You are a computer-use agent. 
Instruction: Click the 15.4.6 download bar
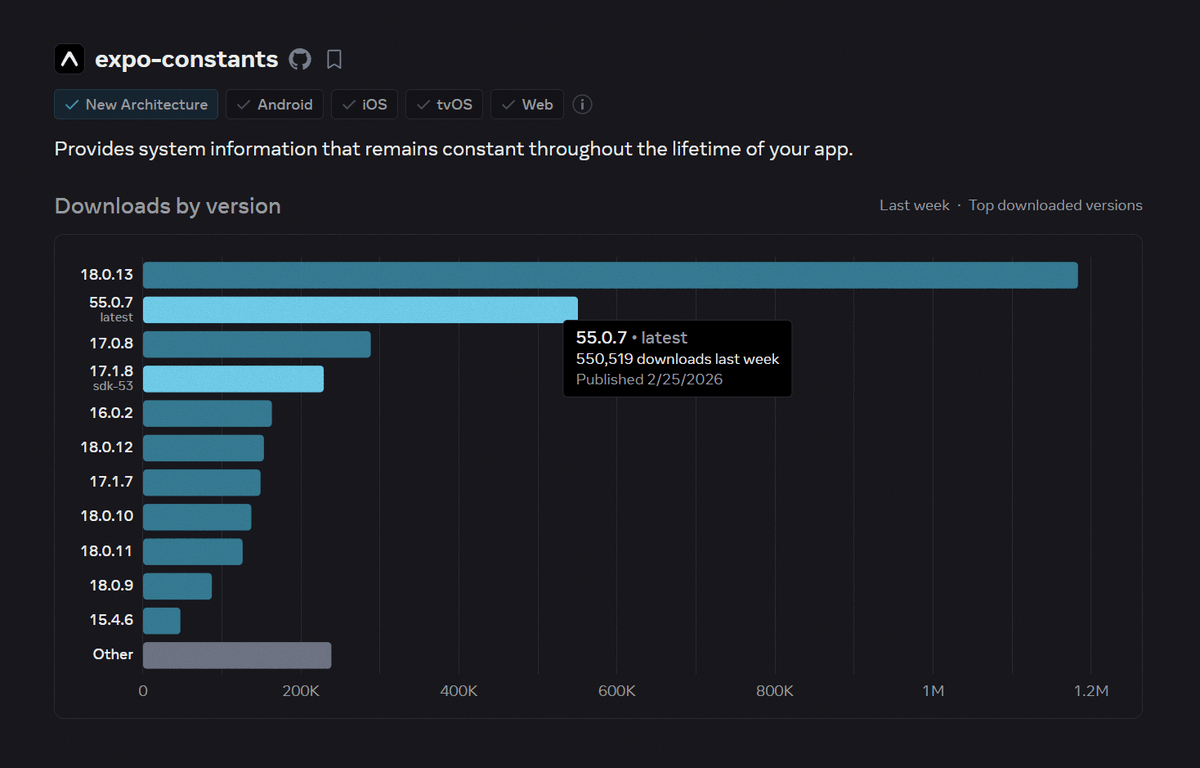point(162,621)
